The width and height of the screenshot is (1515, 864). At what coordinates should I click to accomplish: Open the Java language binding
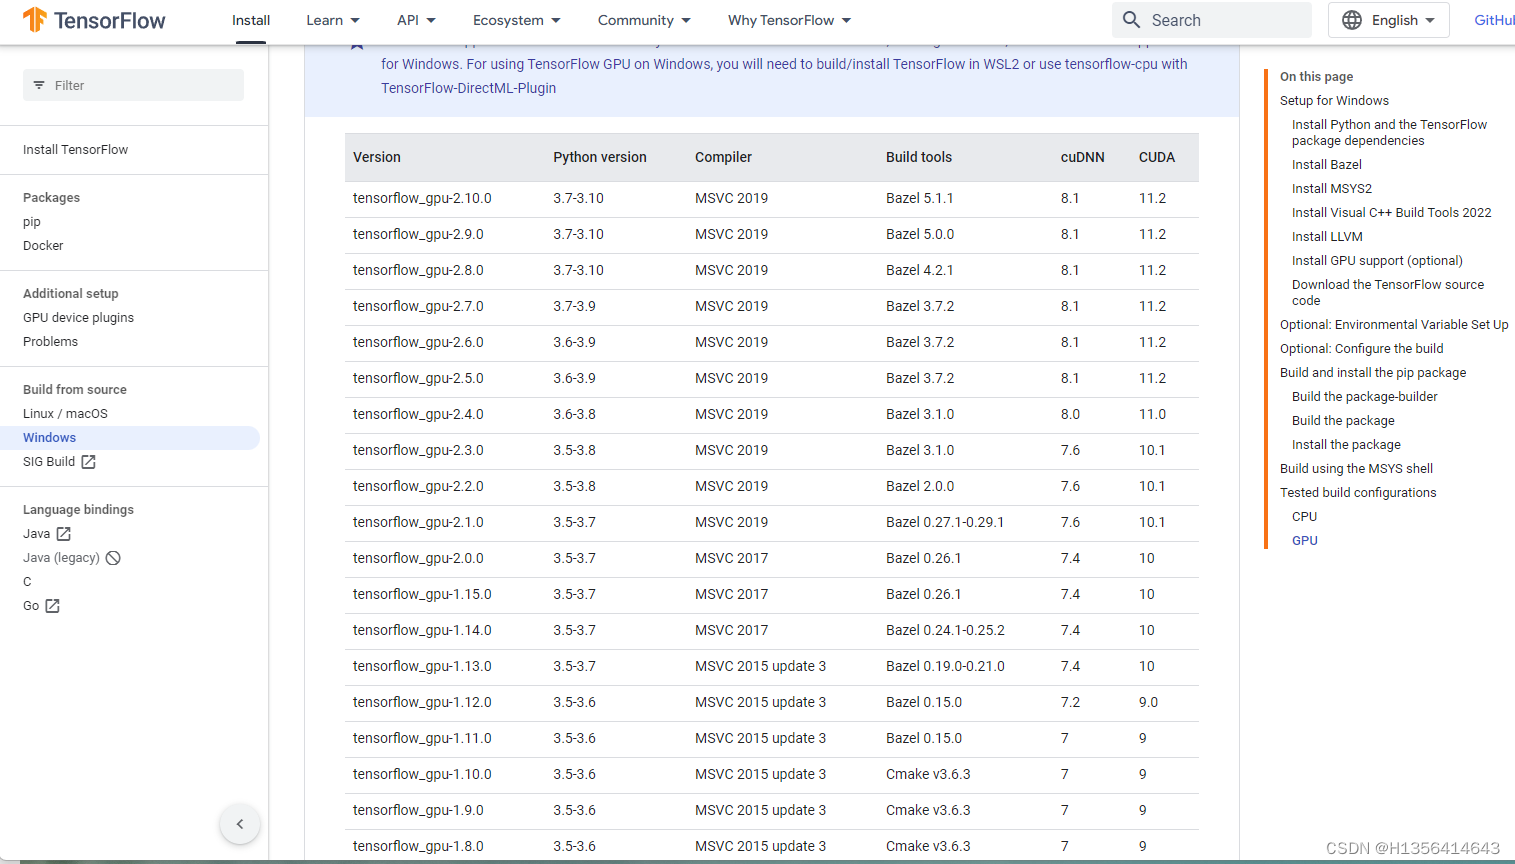[36, 534]
